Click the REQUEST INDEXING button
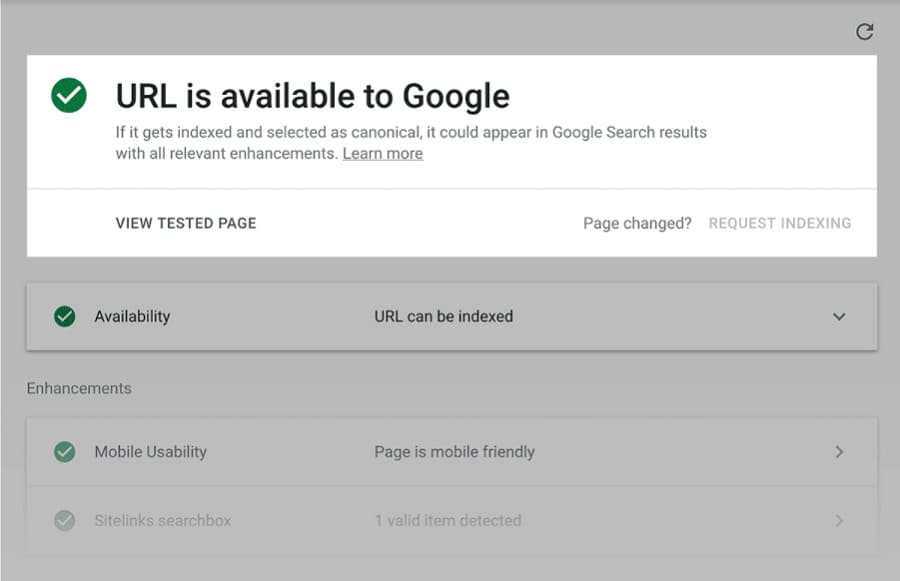 (x=780, y=223)
